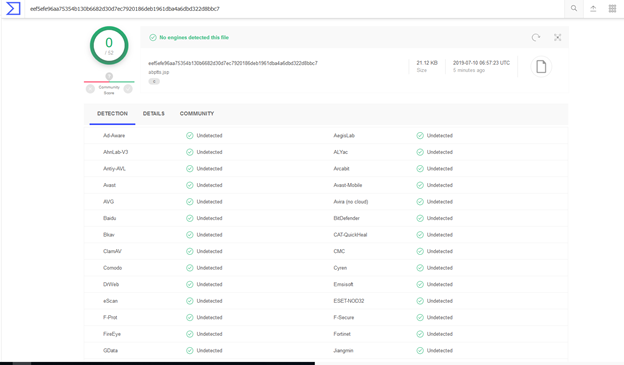
Task: Click the Undetected check icon for ESET-NOD32
Action: pyautogui.click(x=420, y=301)
